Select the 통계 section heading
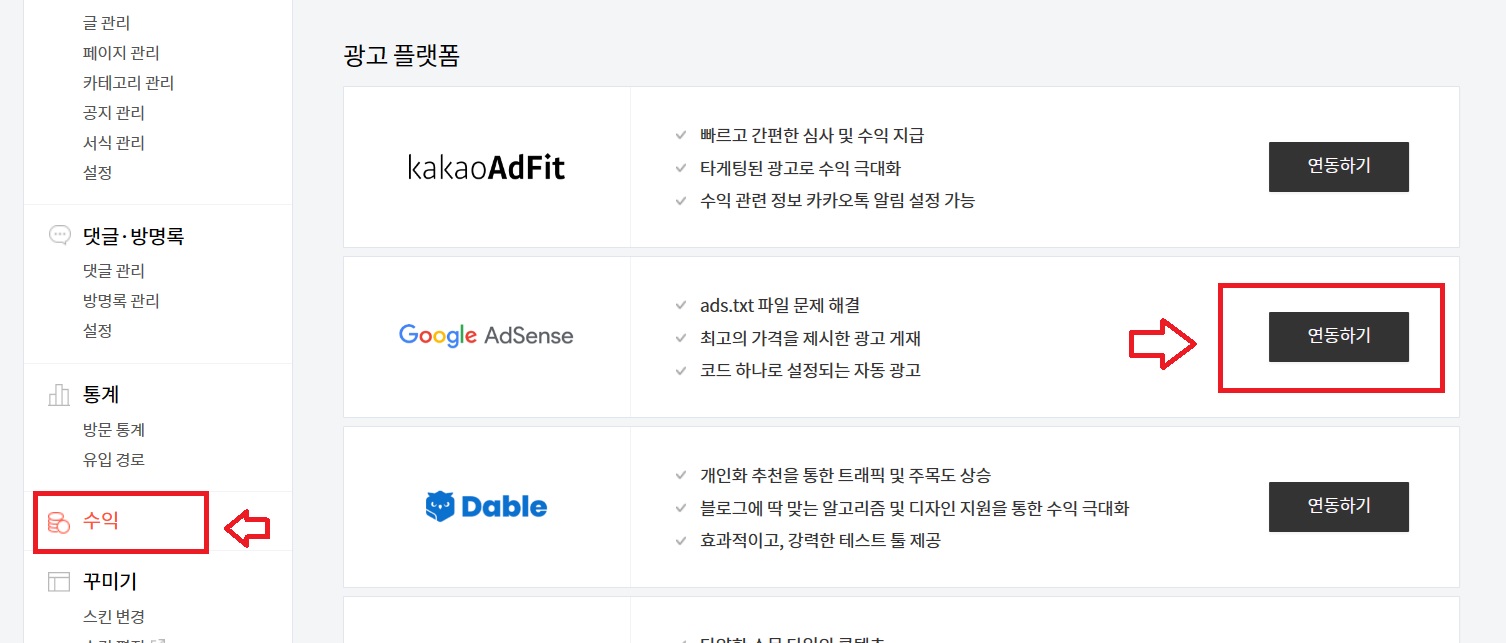 coord(101,395)
